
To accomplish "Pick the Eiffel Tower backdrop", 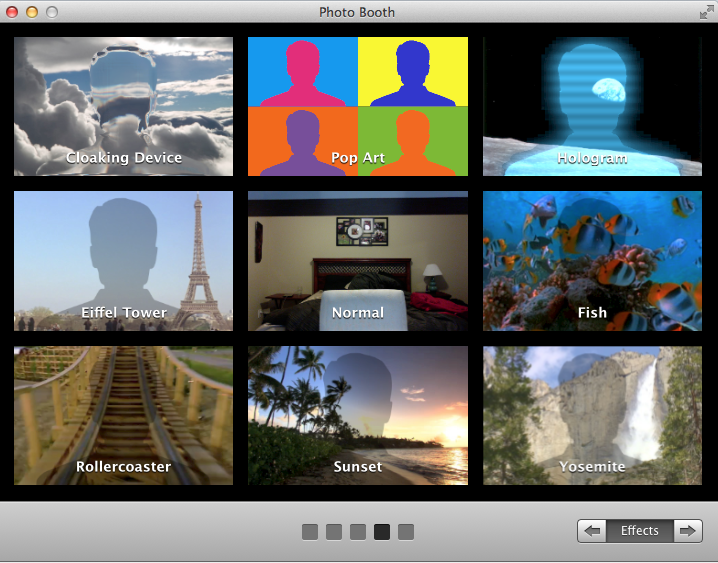I will (123, 261).
